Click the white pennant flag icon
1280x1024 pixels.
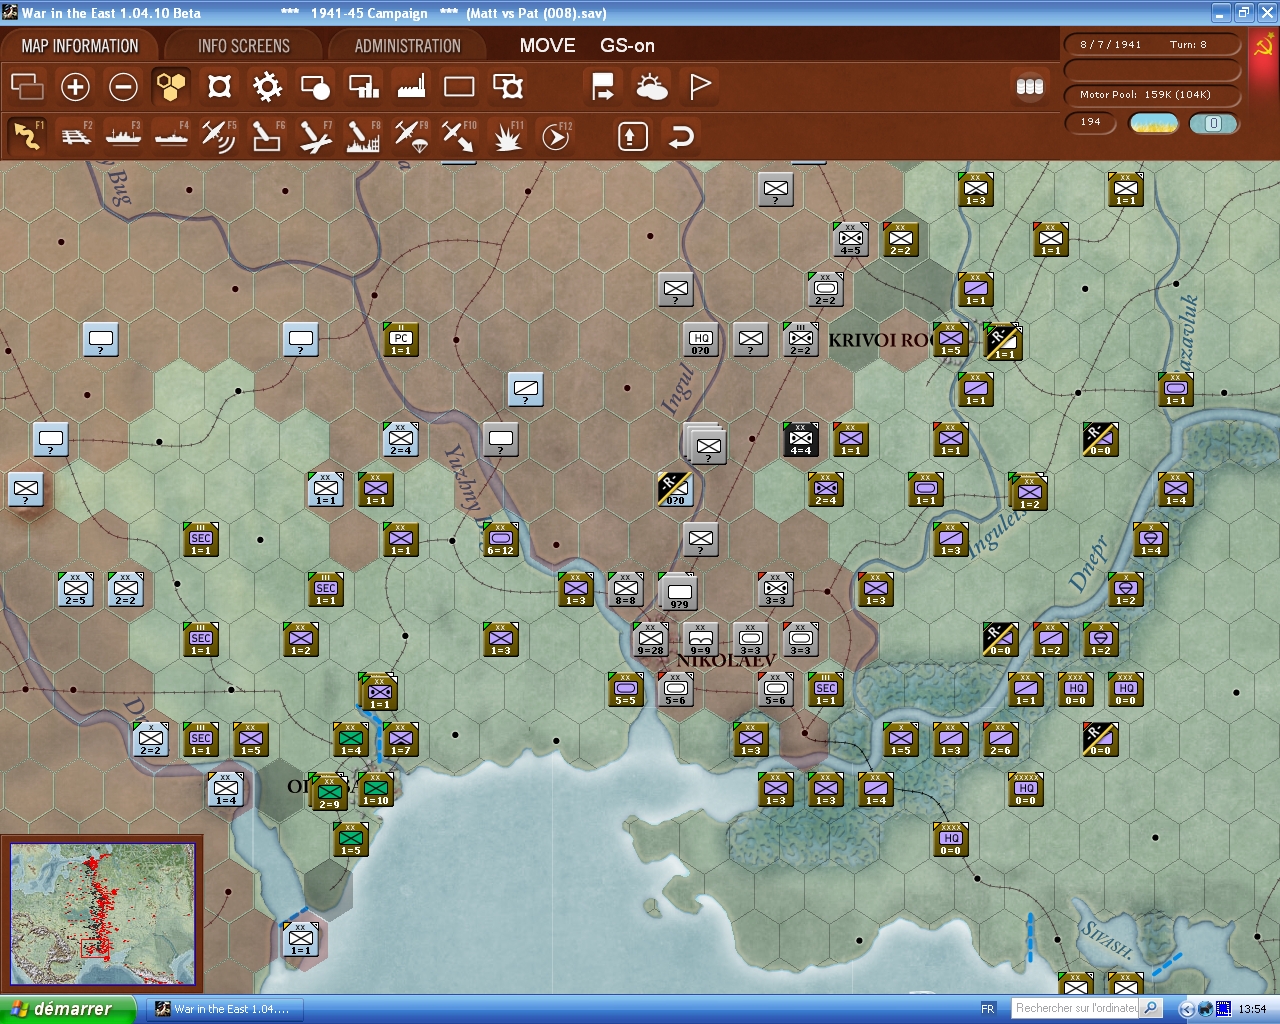click(700, 87)
